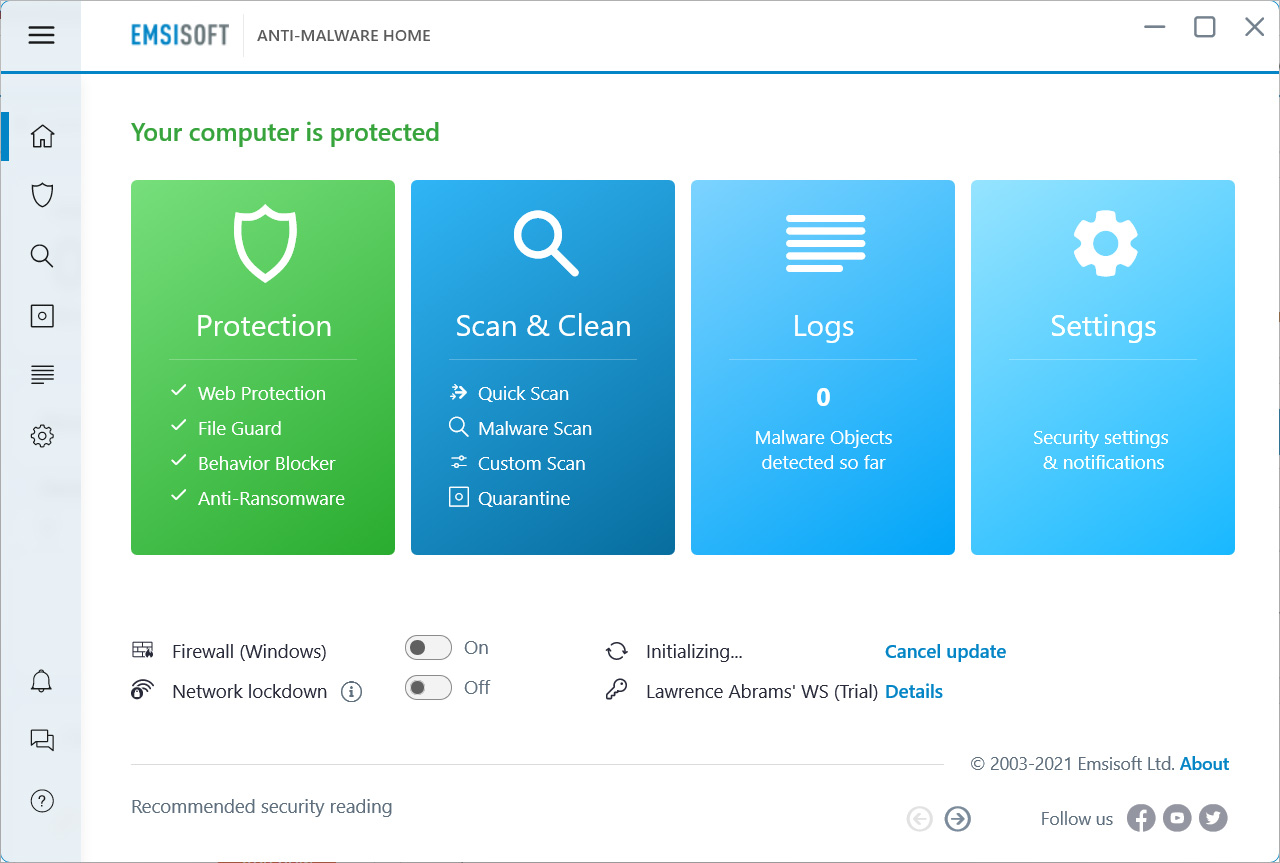
Task: Toggle the Firewall (Windows) switch
Action: click(428, 648)
